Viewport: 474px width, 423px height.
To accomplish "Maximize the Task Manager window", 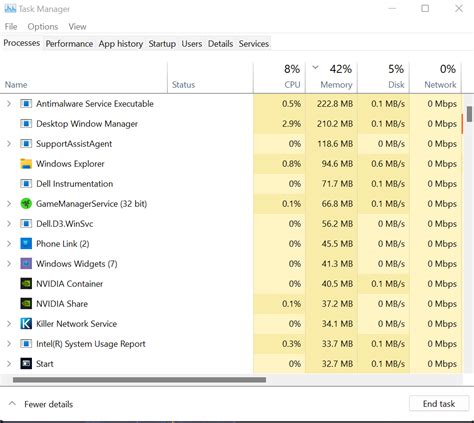I will click(x=425, y=8).
